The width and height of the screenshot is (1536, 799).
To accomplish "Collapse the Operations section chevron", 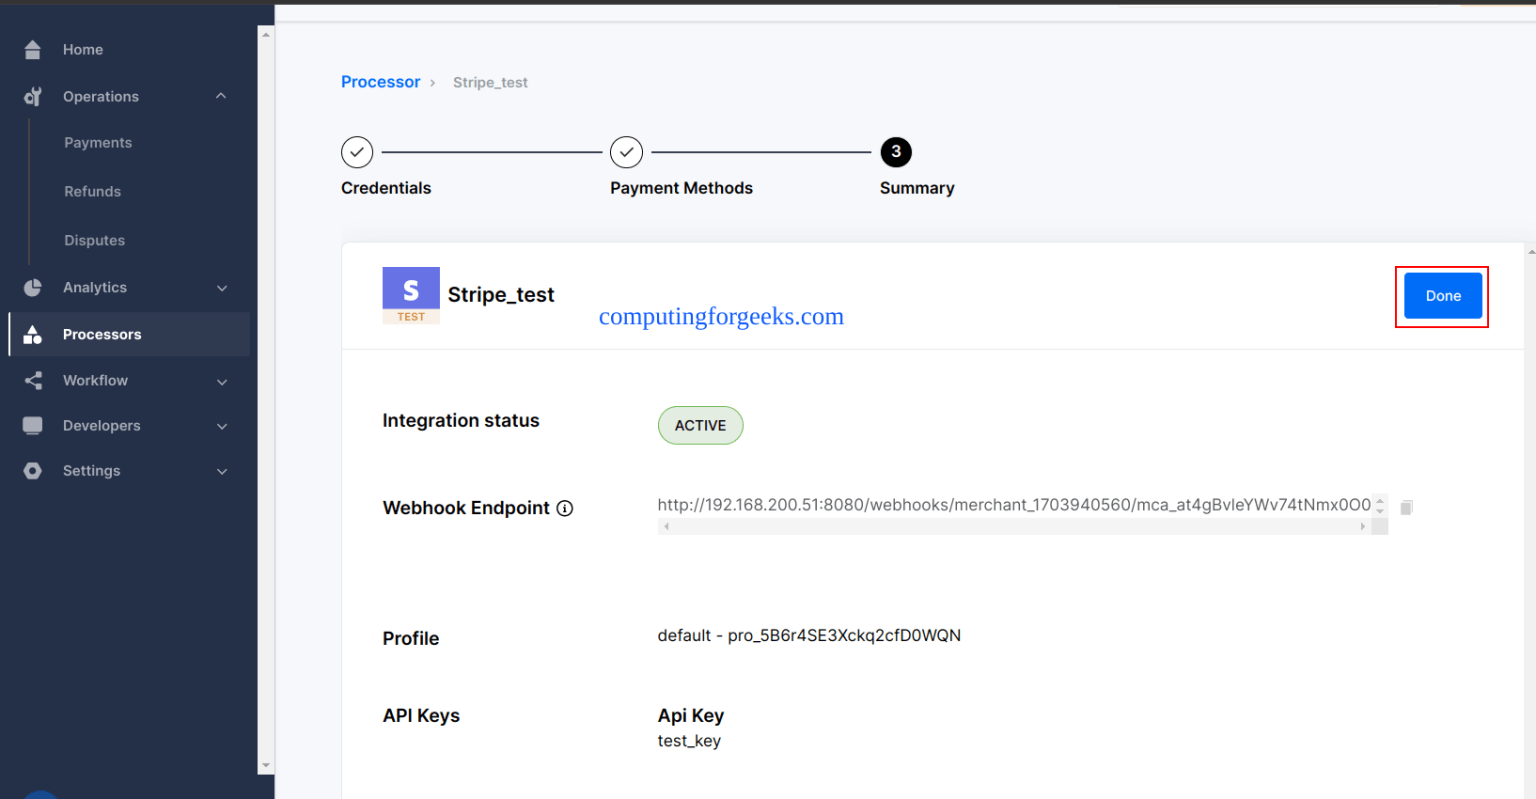I will click(221, 96).
